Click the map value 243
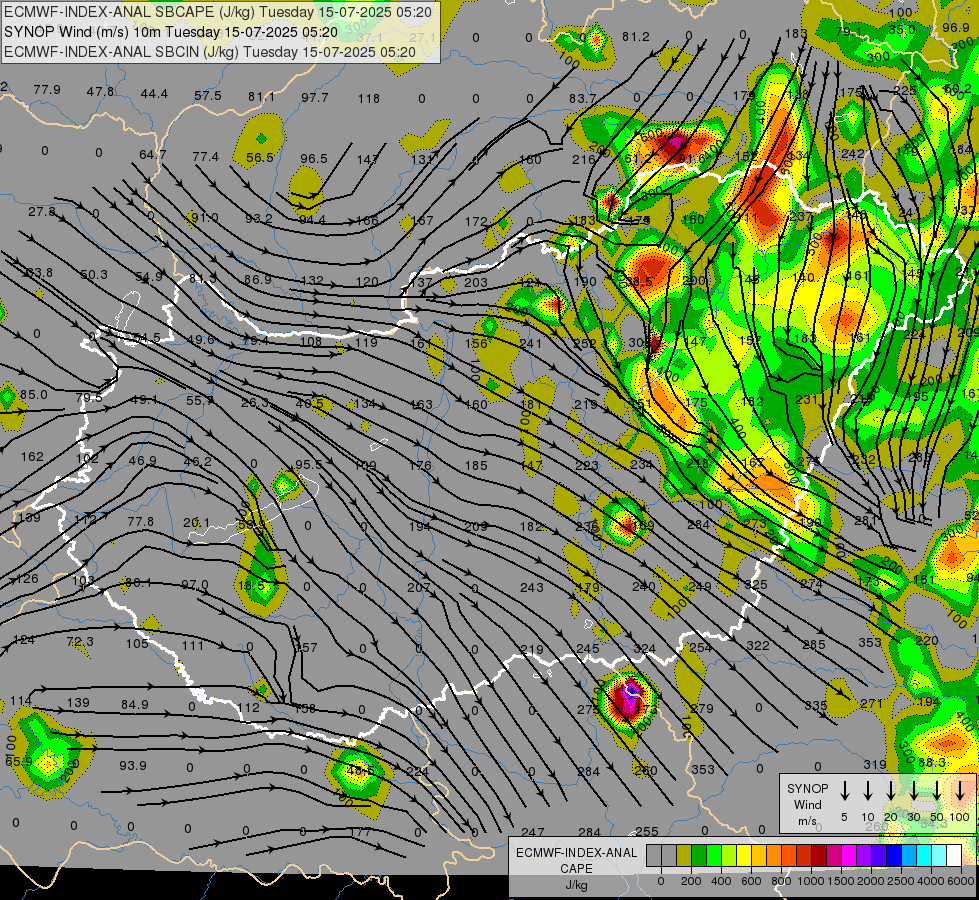Viewport: 979px width, 900px height. tap(531, 587)
